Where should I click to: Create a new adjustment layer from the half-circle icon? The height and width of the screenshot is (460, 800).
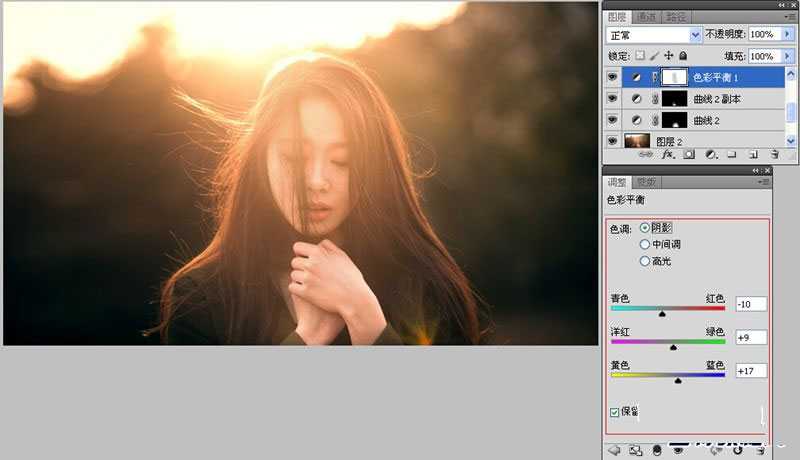click(x=710, y=155)
